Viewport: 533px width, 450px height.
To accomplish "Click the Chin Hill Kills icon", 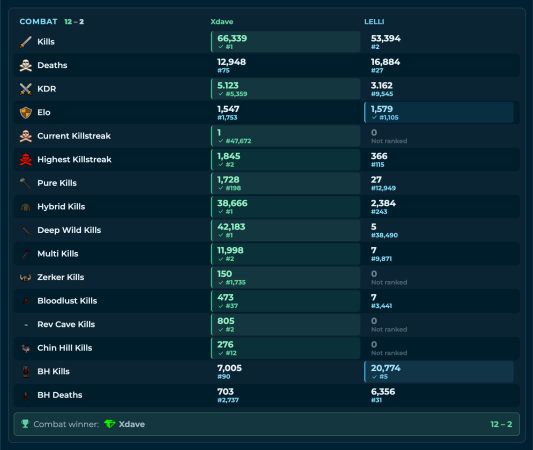I will point(25,348).
